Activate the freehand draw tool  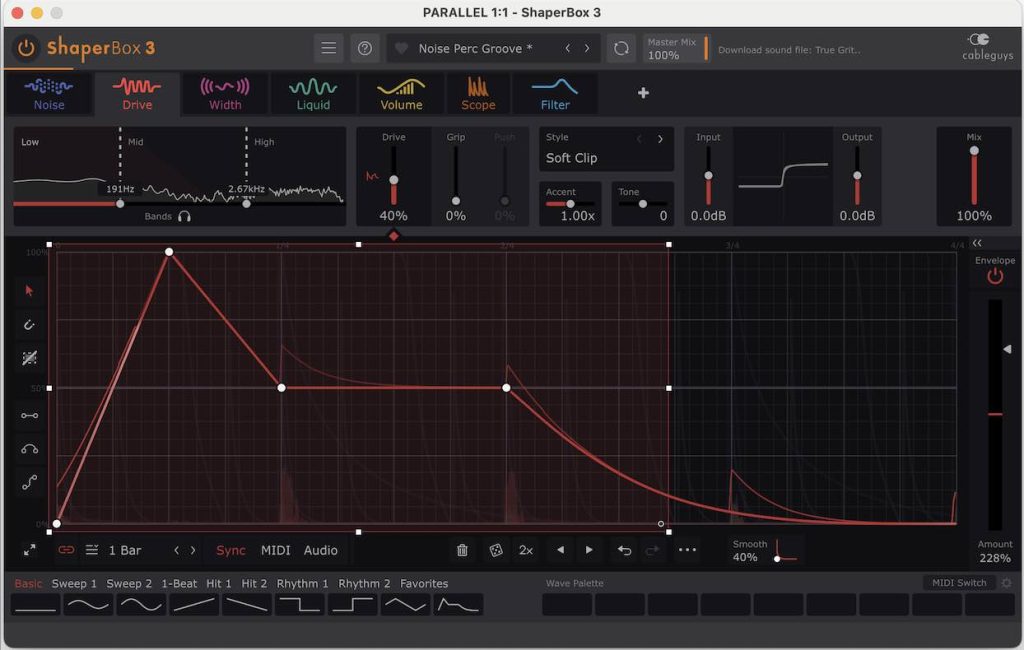click(29, 357)
